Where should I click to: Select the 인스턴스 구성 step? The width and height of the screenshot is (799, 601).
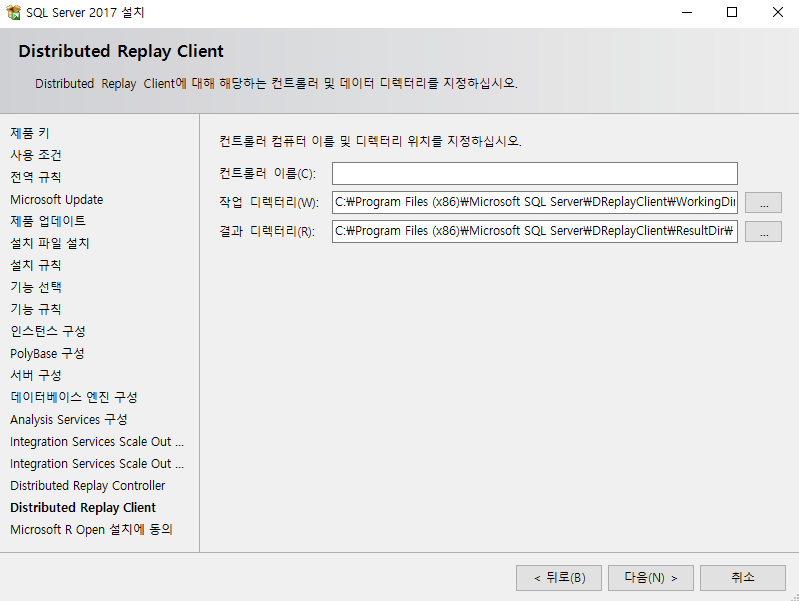48,331
